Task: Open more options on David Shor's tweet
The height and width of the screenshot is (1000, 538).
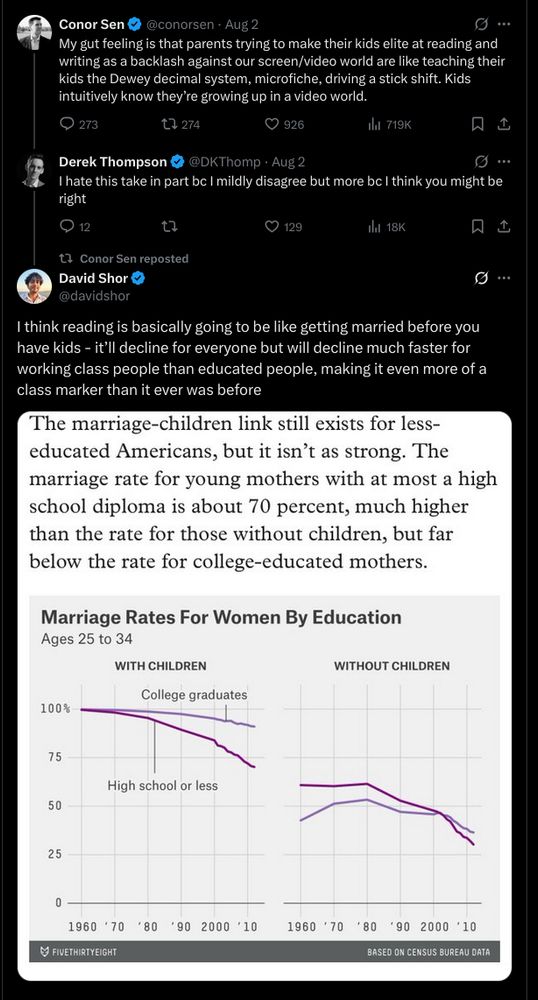Action: pyautogui.click(x=504, y=278)
